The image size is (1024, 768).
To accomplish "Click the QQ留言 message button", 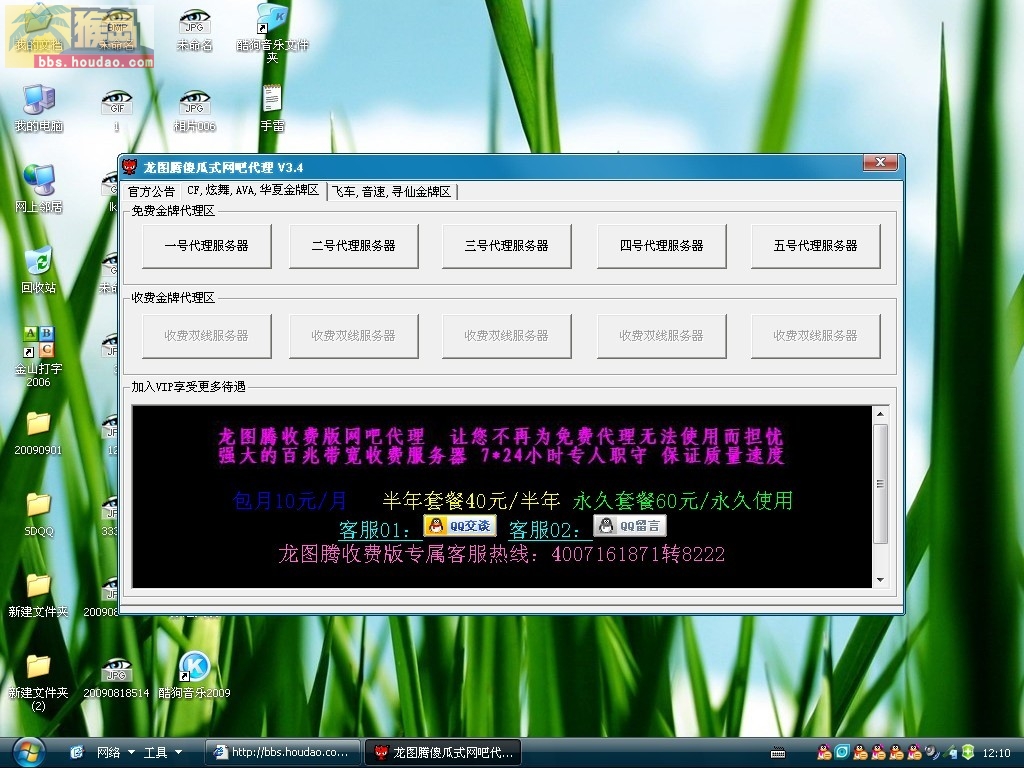I will click(630, 526).
